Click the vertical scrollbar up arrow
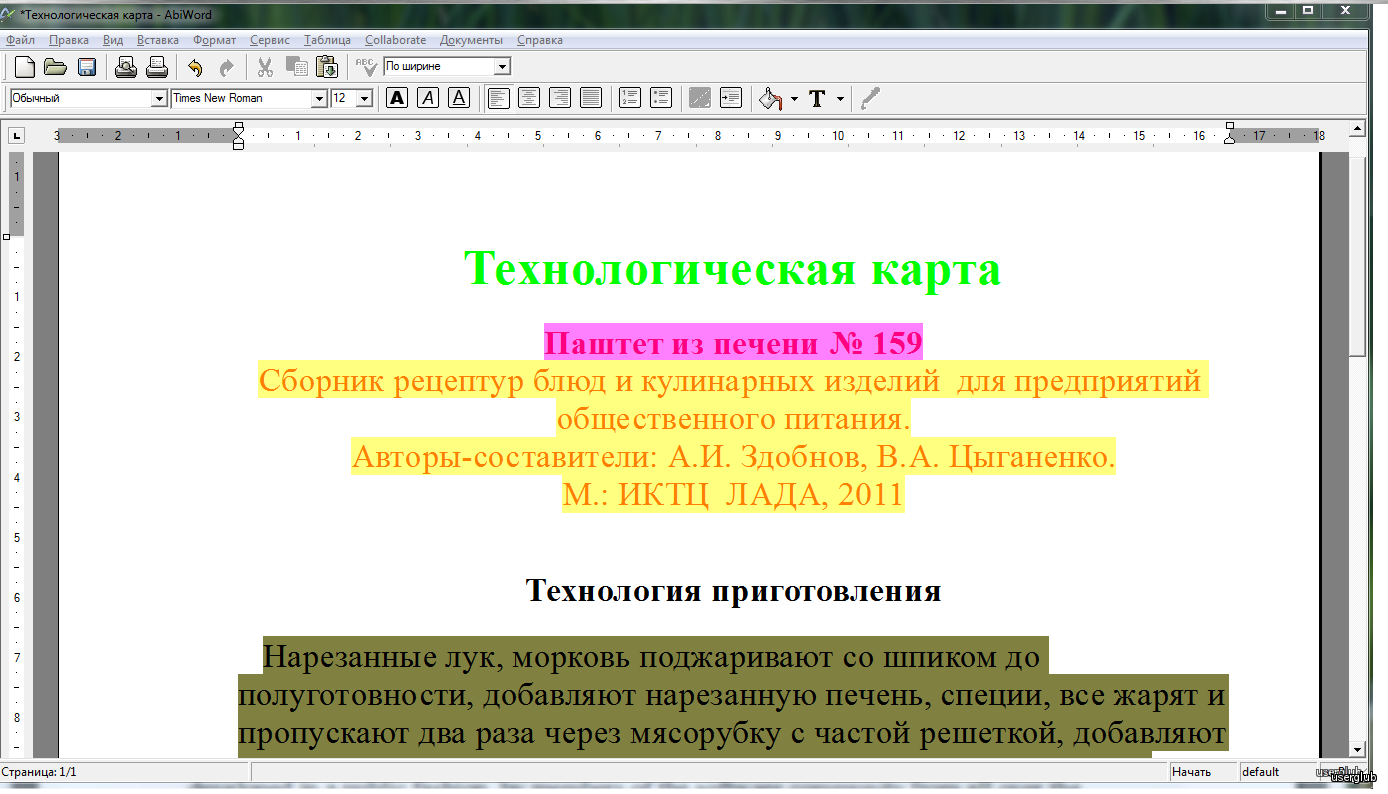 tap(1357, 128)
